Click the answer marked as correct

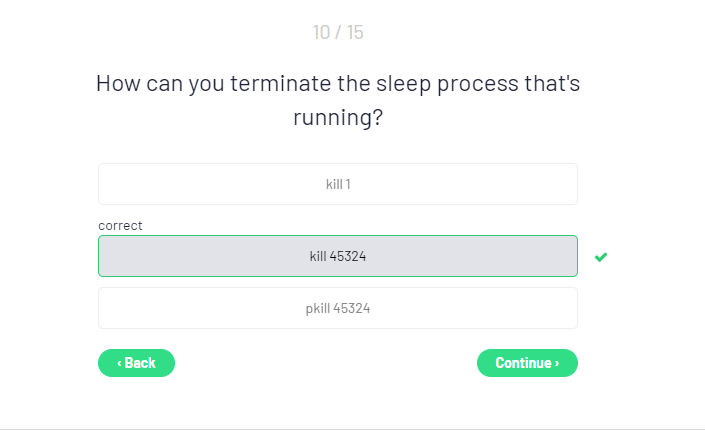[337, 256]
